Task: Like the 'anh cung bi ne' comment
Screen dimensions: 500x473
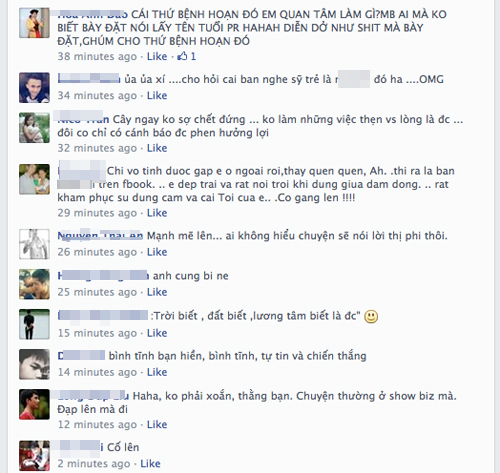Action: [157, 292]
